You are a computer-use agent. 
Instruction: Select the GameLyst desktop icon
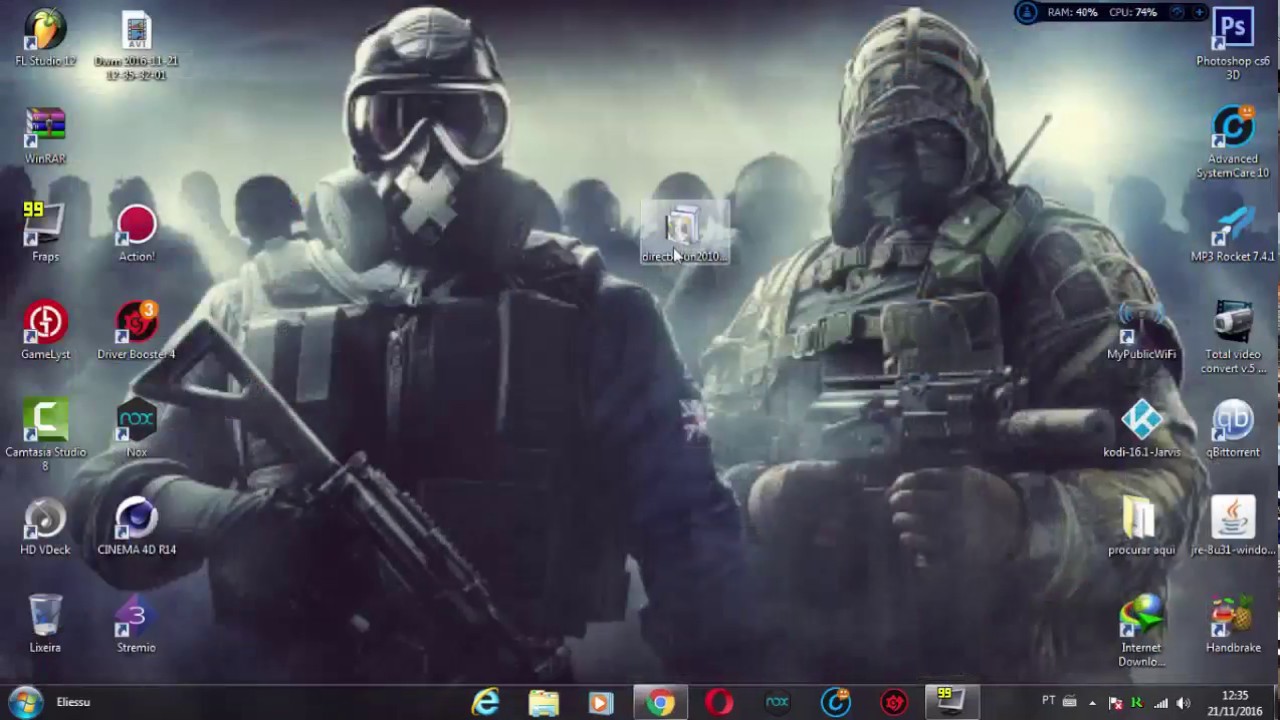pyautogui.click(x=45, y=330)
